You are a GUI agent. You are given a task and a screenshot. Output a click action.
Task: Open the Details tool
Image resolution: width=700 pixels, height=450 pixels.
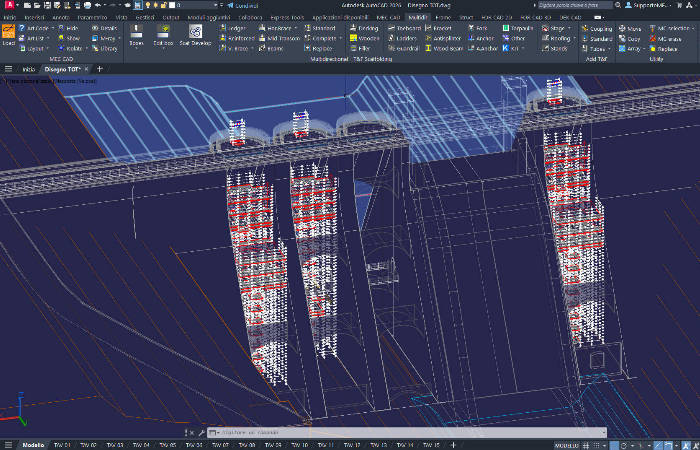(104, 28)
